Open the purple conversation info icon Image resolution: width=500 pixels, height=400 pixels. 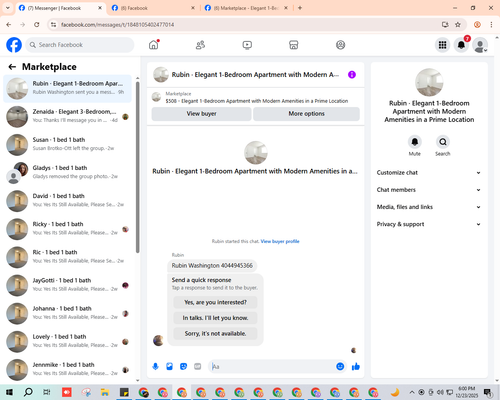point(352,75)
